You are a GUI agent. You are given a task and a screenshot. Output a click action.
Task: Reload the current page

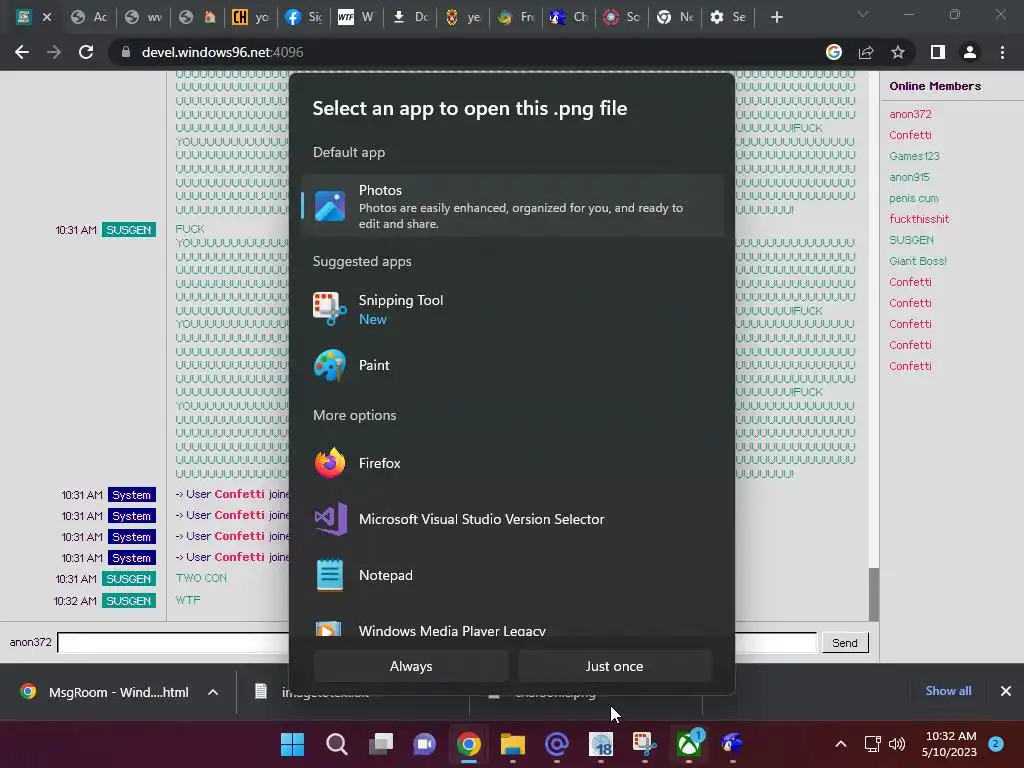click(x=86, y=52)
